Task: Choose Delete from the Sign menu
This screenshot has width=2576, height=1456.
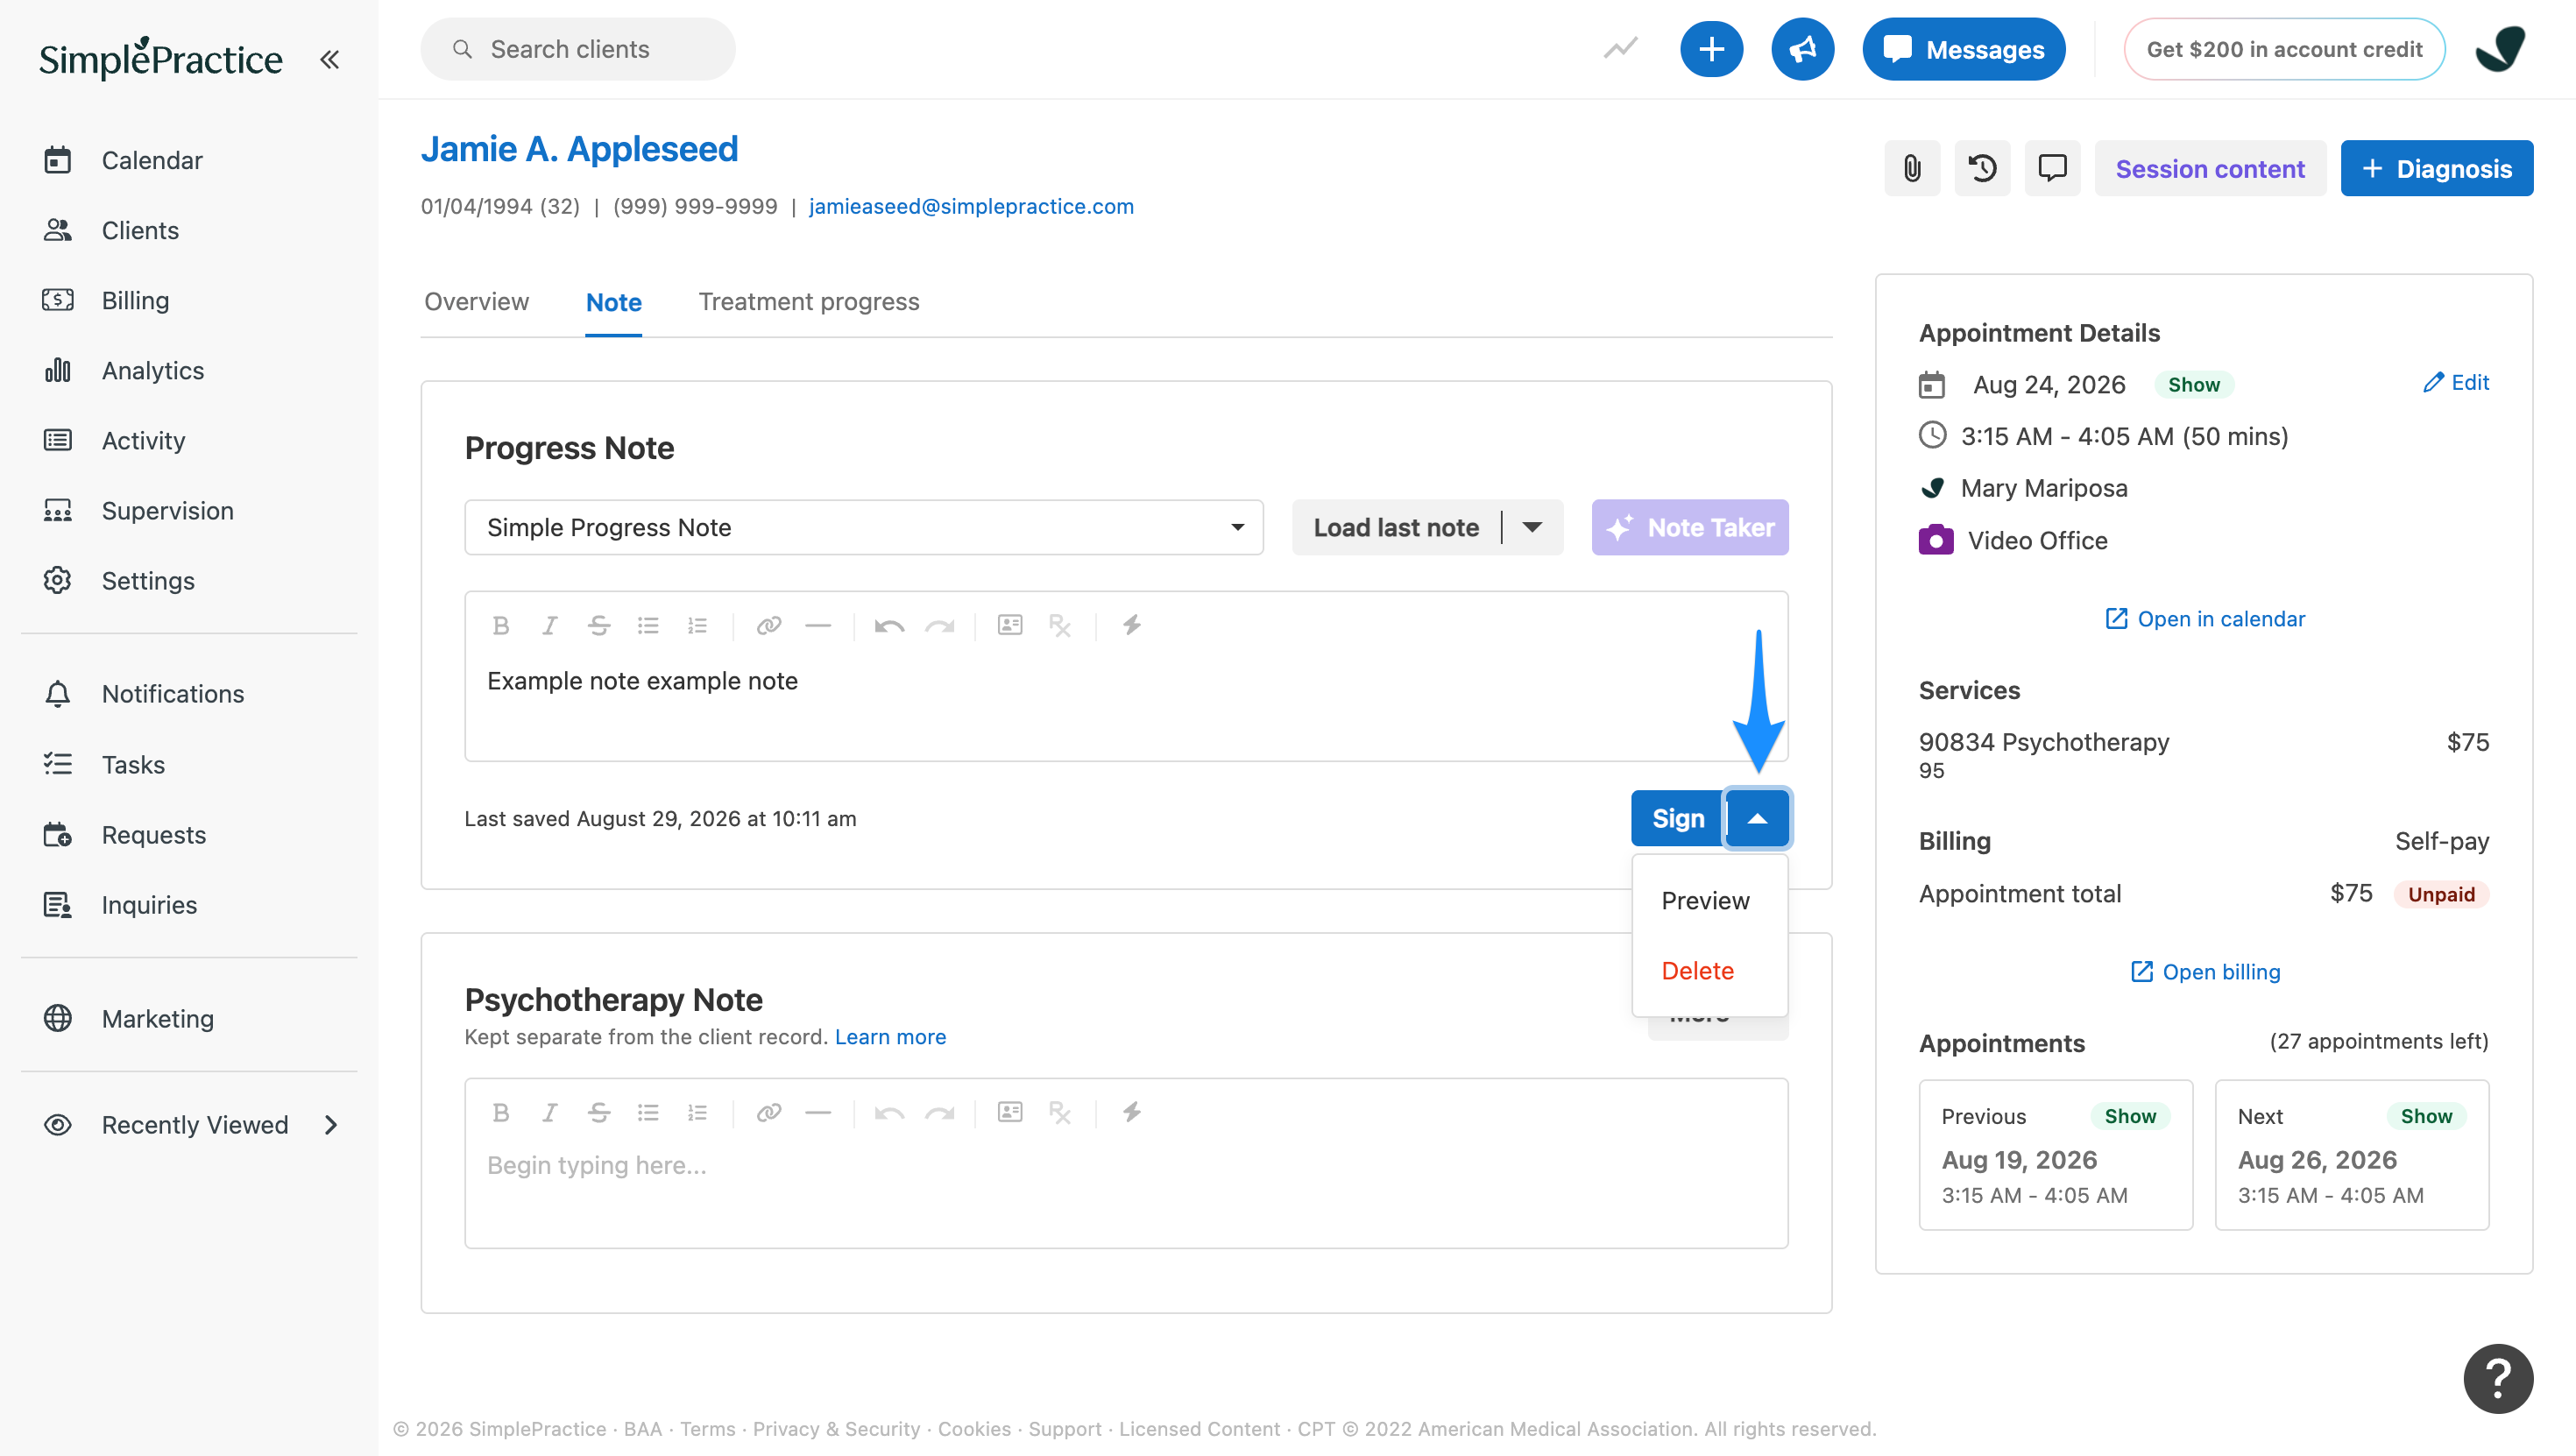Action: [1698, 971]
